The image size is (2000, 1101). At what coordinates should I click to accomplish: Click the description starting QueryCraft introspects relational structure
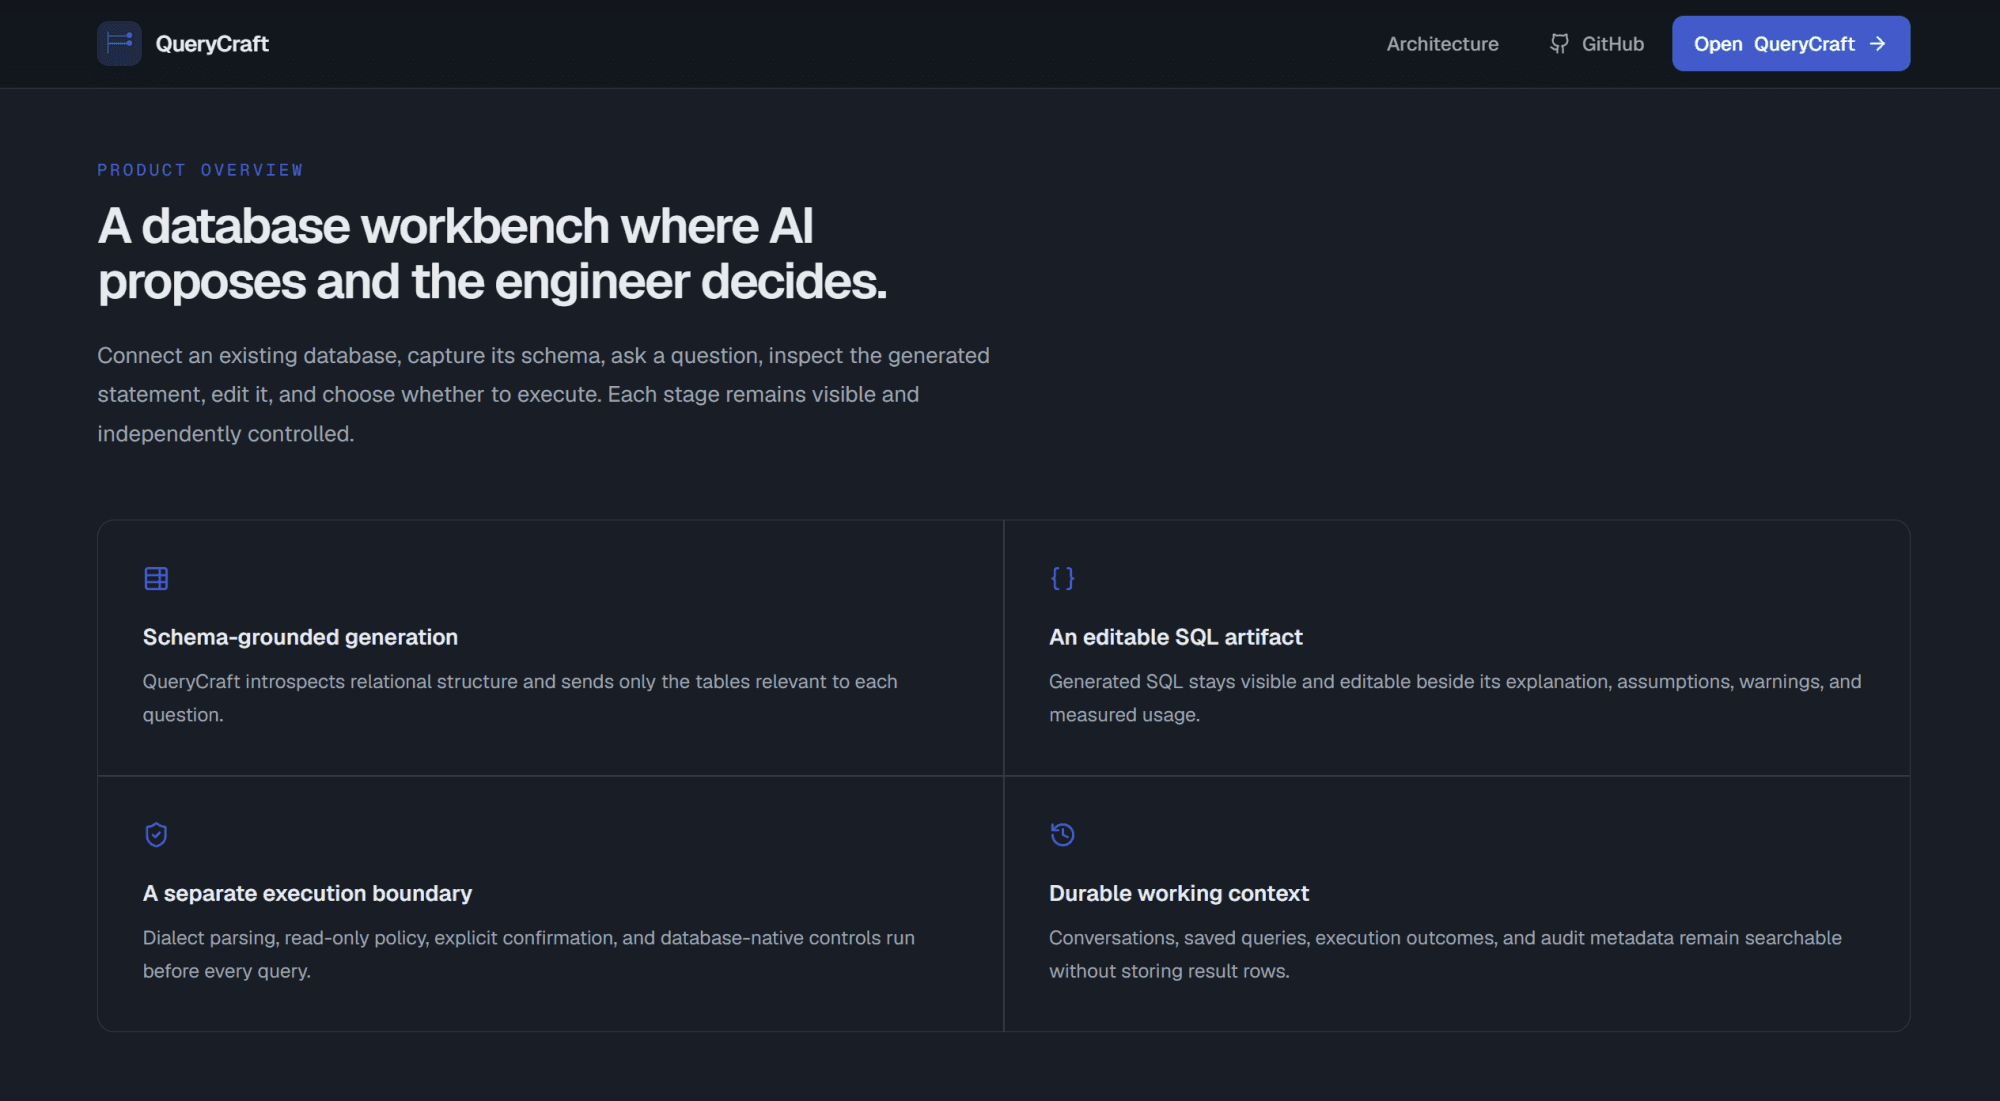click(x=520, y=698)
